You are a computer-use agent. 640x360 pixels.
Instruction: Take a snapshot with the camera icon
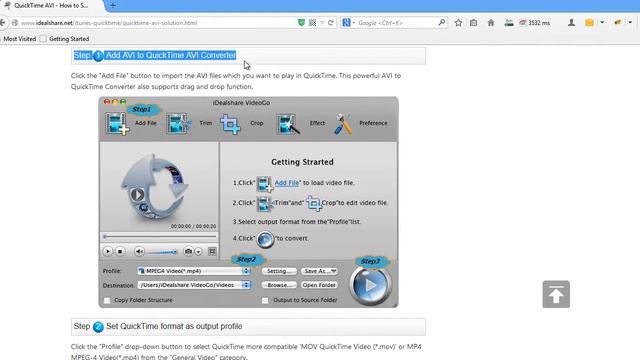[188, 251]
